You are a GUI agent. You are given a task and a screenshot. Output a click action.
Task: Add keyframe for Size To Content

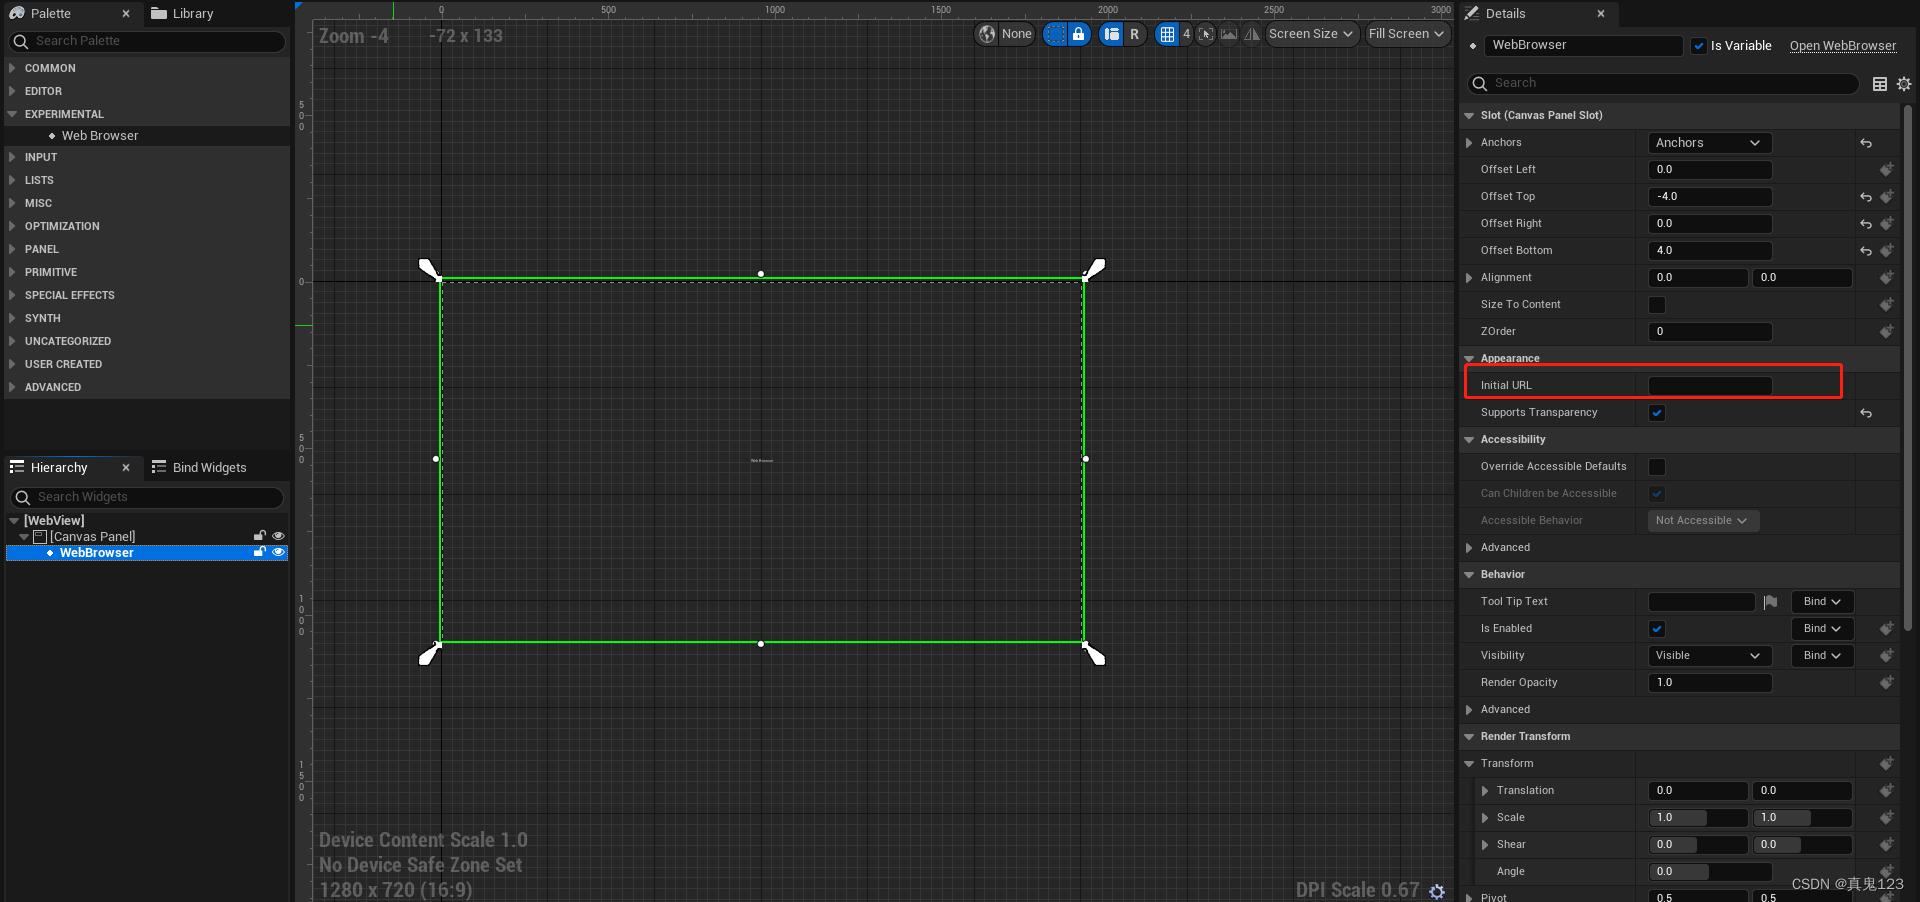click(1887, 305)
